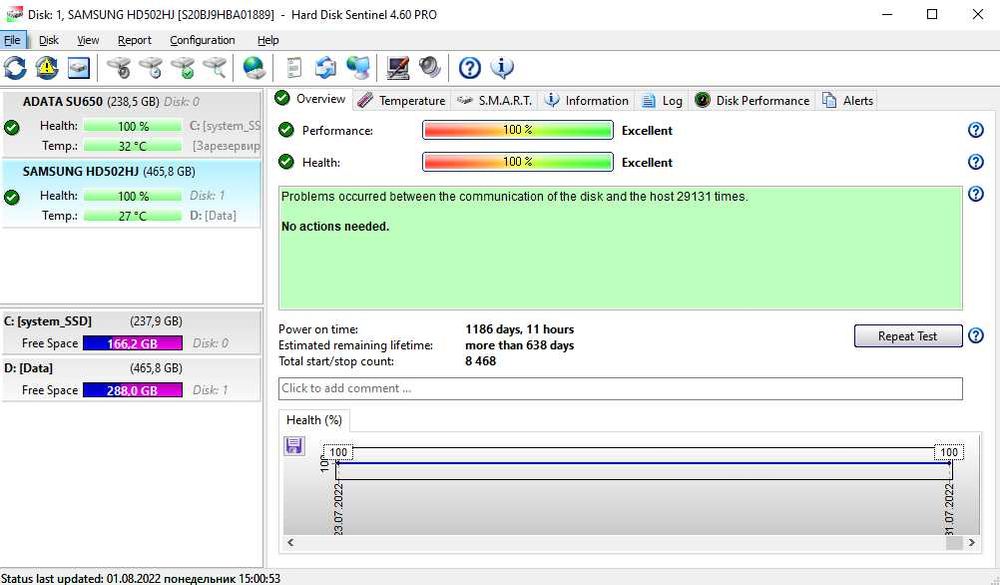Viewport: 1000px width, 585px height.
Task: Click the Repeat Test button
Action: pos(908,336)
